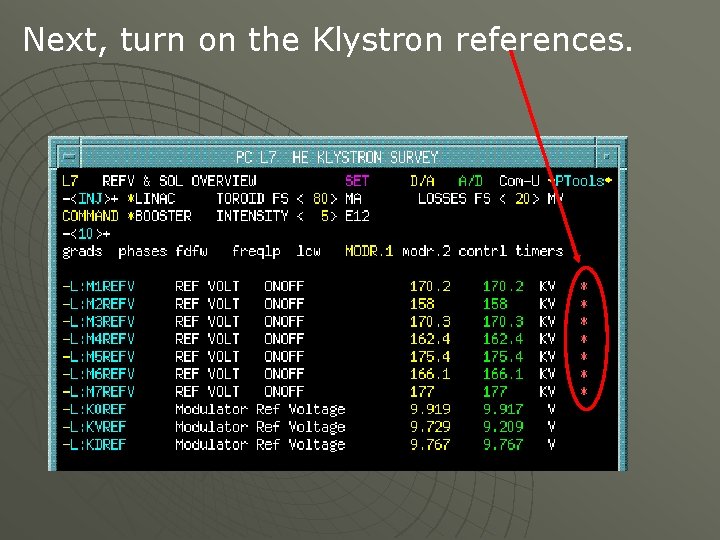This screenshot has width=720, height=540.
Task: Click the PC L7 HE KLYSTRON SURVEY title bar
Action: pyautogui.click(x=338, y=157)
